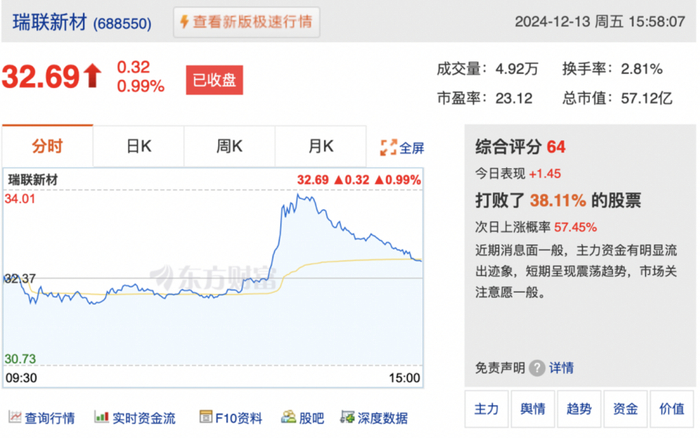Image resolution: width=700 pixels, height=438 pixels.
Task: Open the 股吧 forum link
Action: [x=311, y=418]
